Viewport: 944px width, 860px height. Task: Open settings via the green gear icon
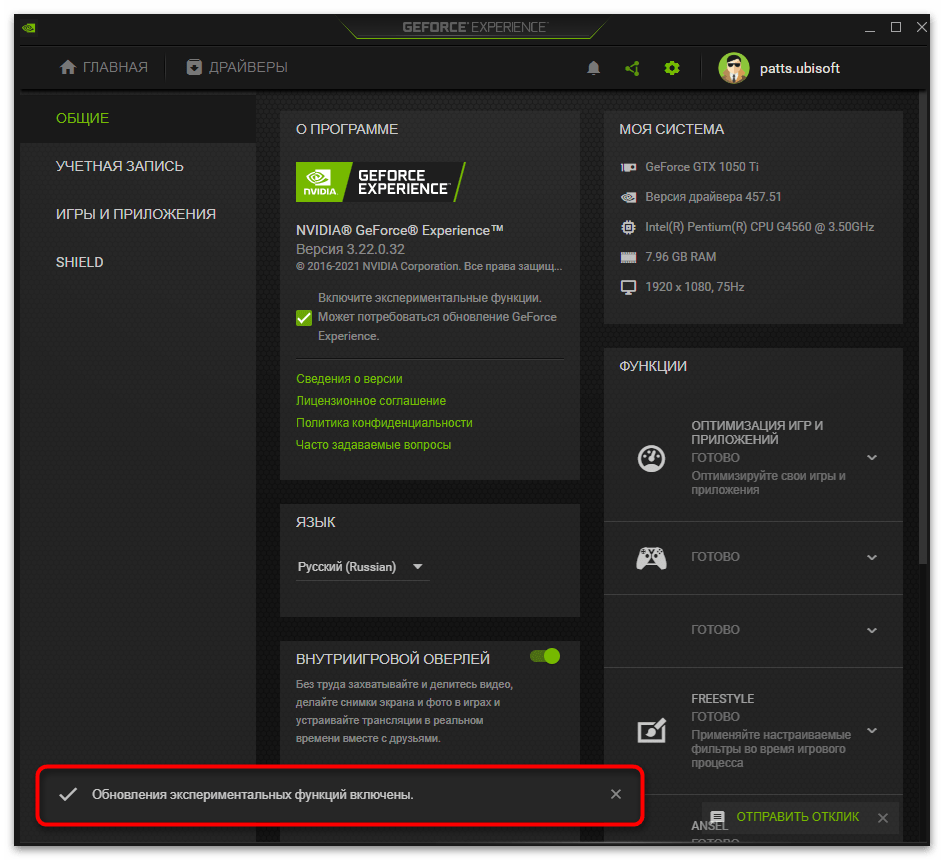672,68
